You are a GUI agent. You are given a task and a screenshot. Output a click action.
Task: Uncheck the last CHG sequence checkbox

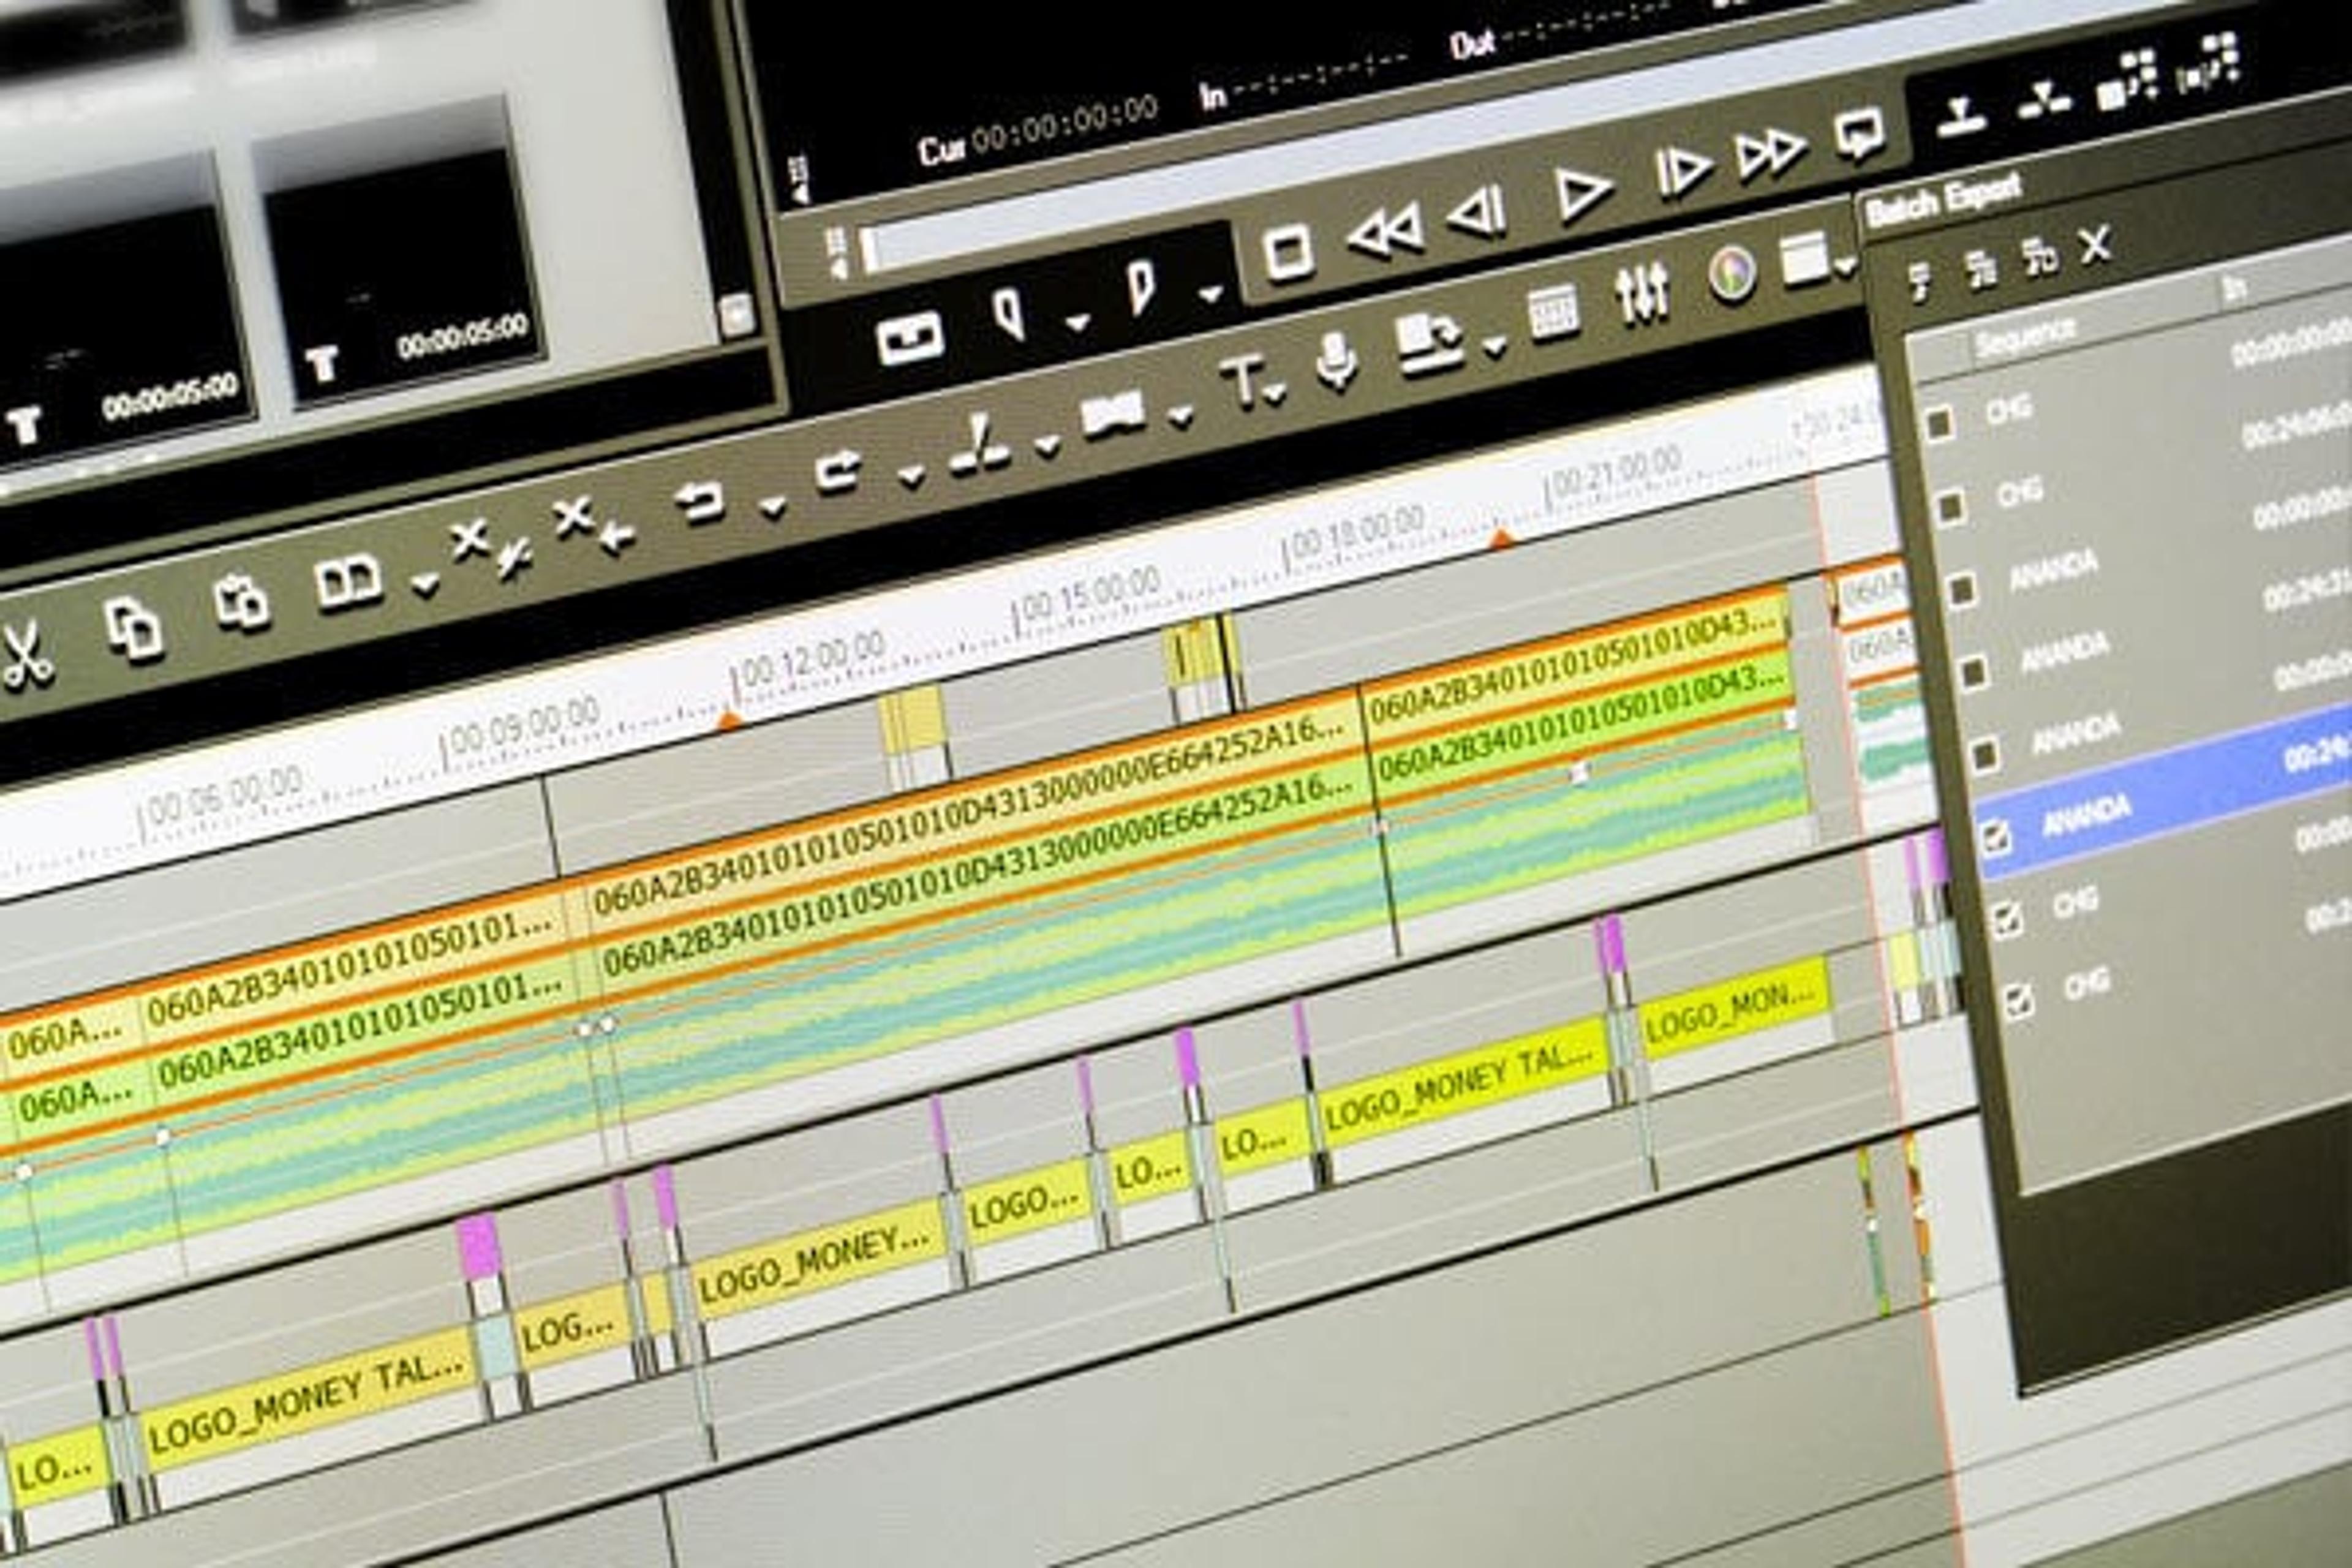(x=2017, y=1001)
